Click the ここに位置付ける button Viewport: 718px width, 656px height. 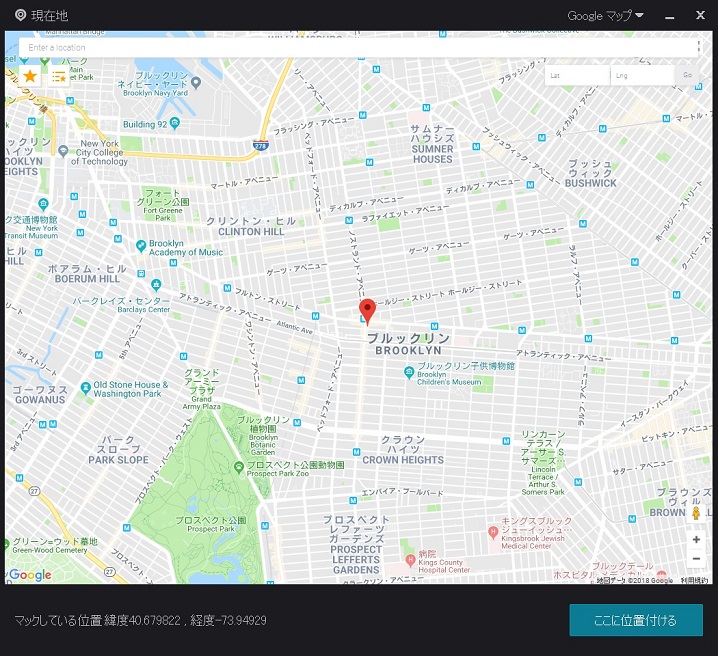(x=635, y=620)
